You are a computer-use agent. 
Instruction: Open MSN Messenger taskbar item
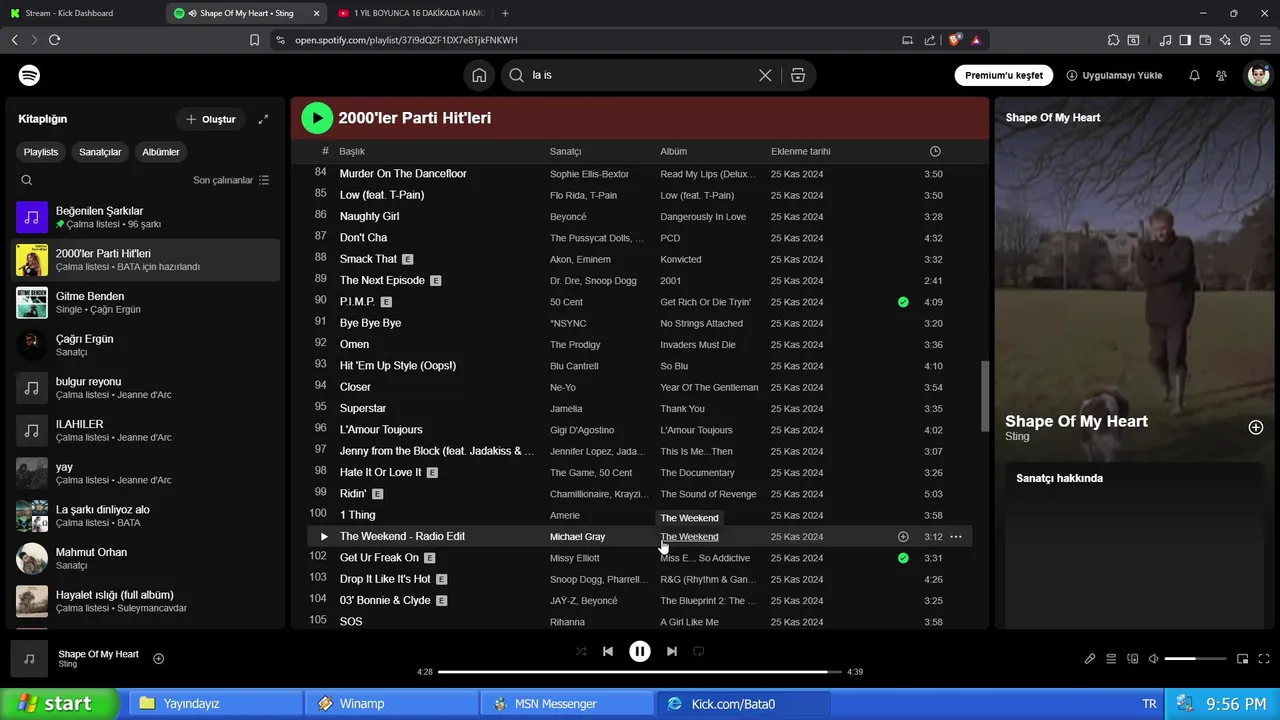567,704
